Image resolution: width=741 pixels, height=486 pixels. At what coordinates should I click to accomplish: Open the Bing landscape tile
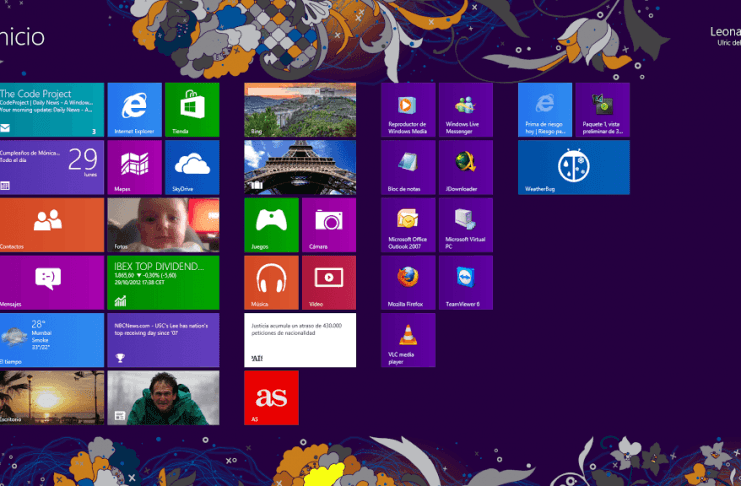click(300, 110)
